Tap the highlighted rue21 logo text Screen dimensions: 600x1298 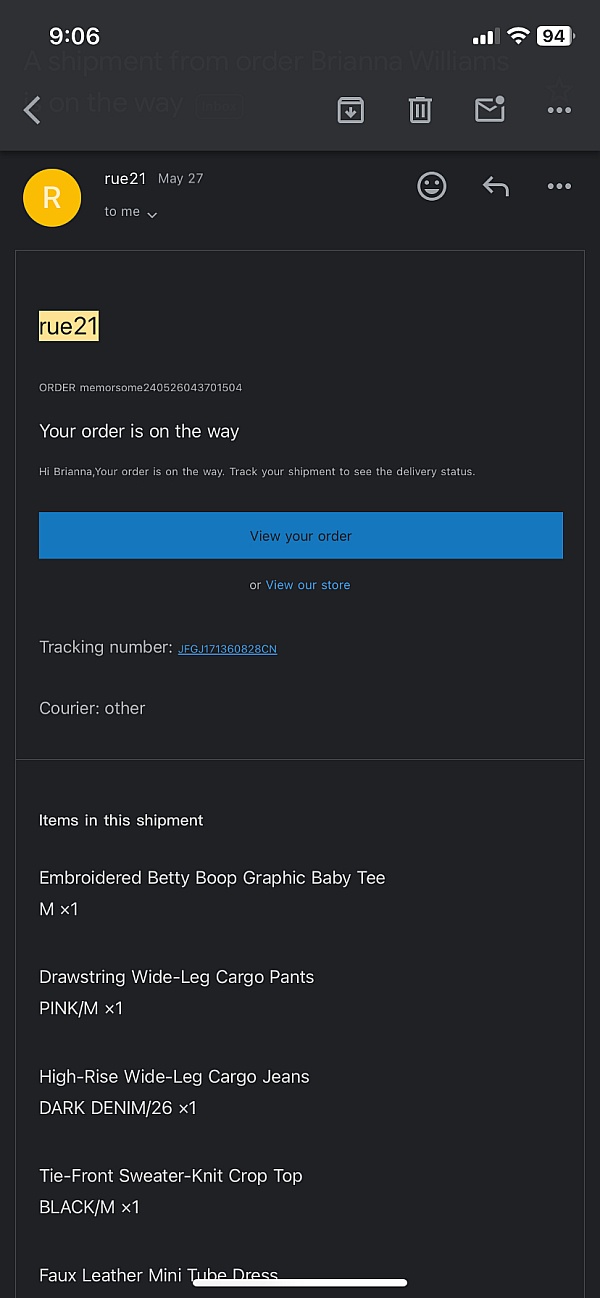pos(69,325)
